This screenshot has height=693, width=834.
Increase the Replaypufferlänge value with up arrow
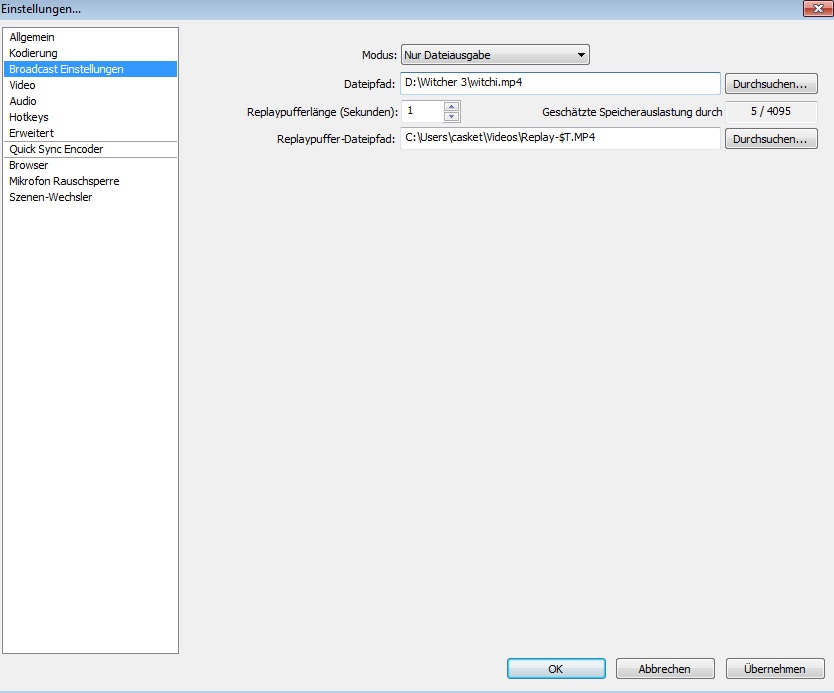pyautogui.click(x=452, y=107)
